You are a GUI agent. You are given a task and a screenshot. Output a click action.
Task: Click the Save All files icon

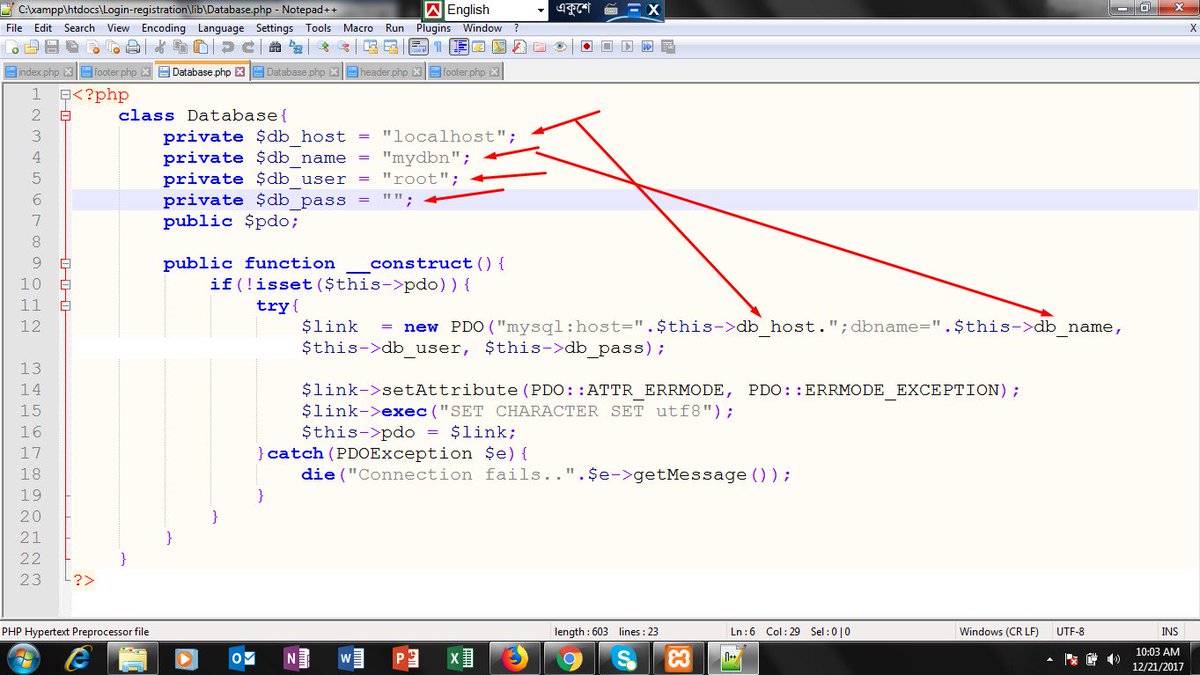(x=72, y=46)
